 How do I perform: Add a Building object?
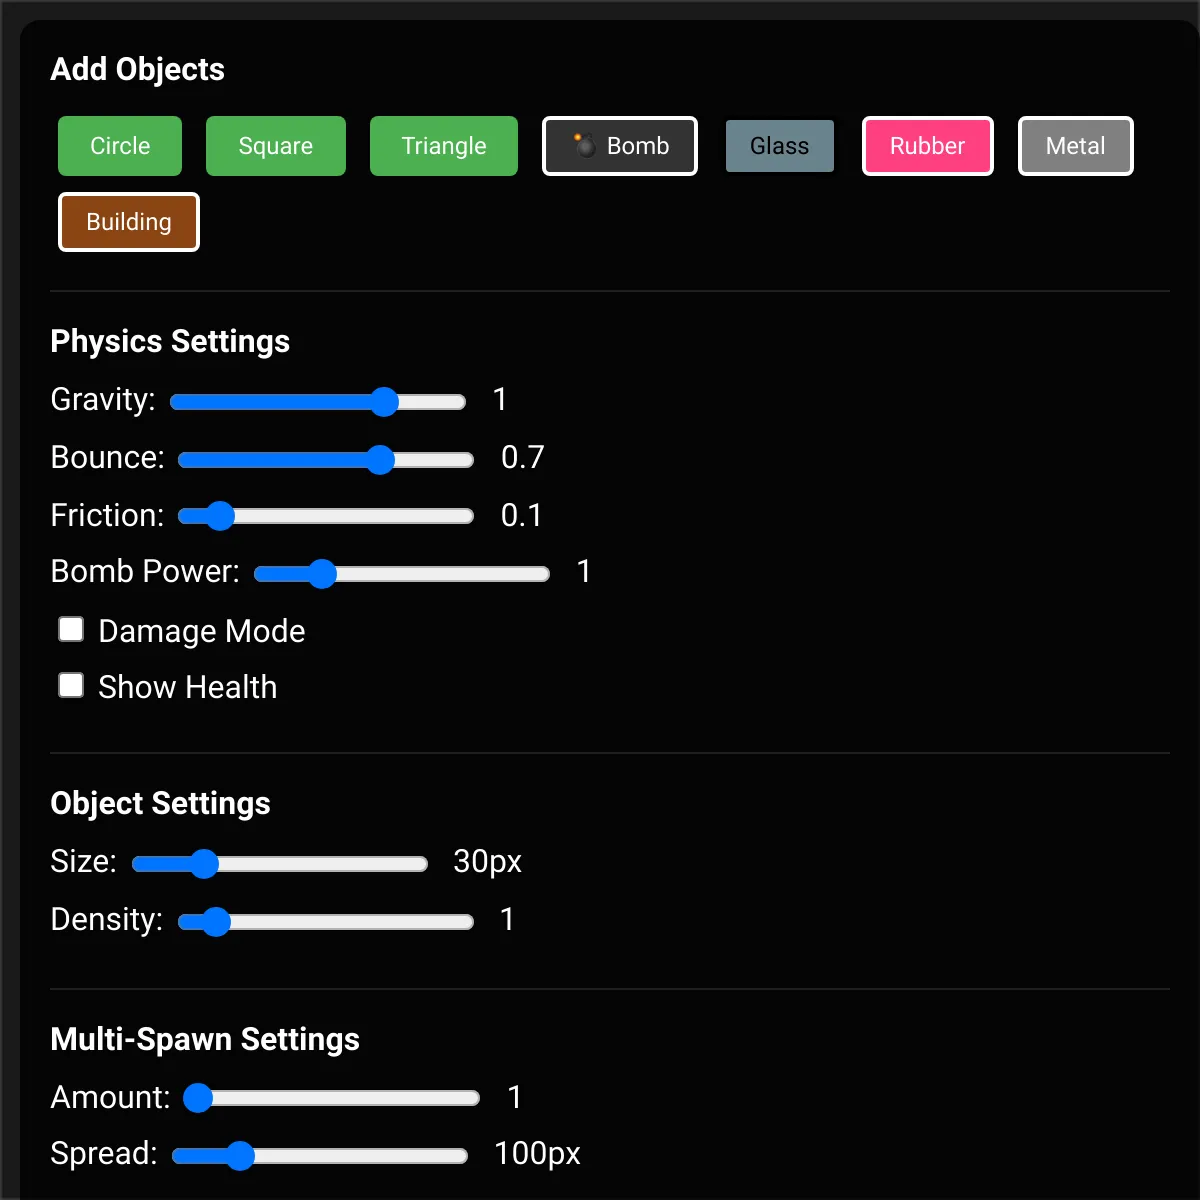coord(129,222)
